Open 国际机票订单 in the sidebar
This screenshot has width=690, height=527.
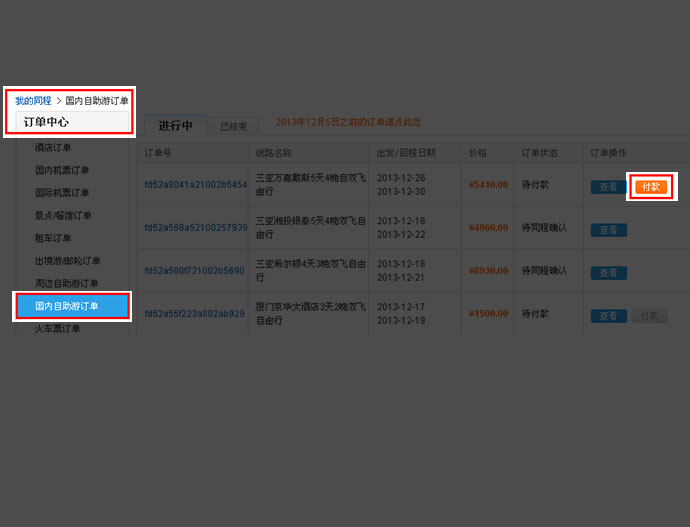coord(62,193)
